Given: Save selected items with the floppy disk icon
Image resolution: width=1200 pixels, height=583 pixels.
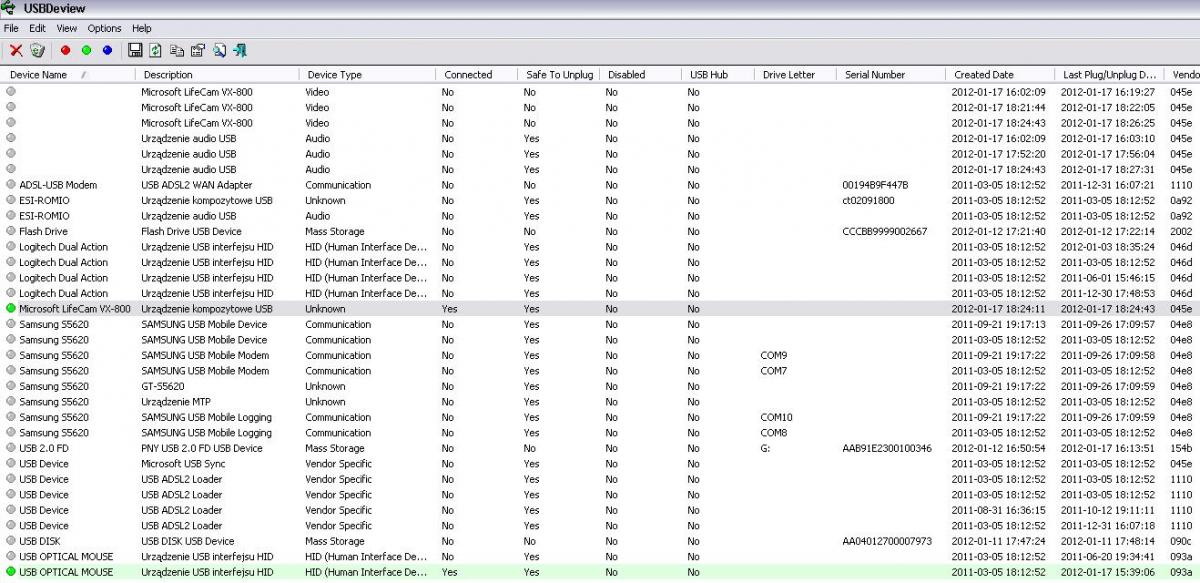Looking at the screenshot, I should [135, 50].
